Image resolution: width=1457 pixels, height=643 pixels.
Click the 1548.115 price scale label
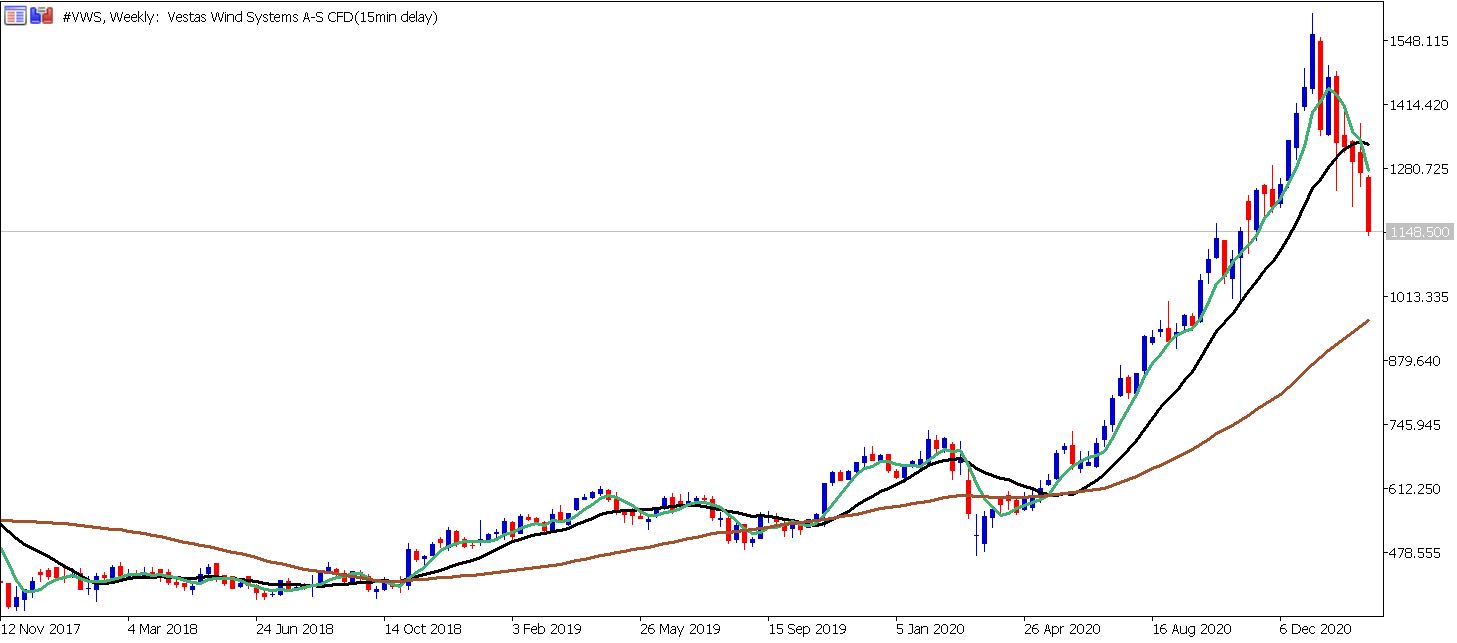1417,41
